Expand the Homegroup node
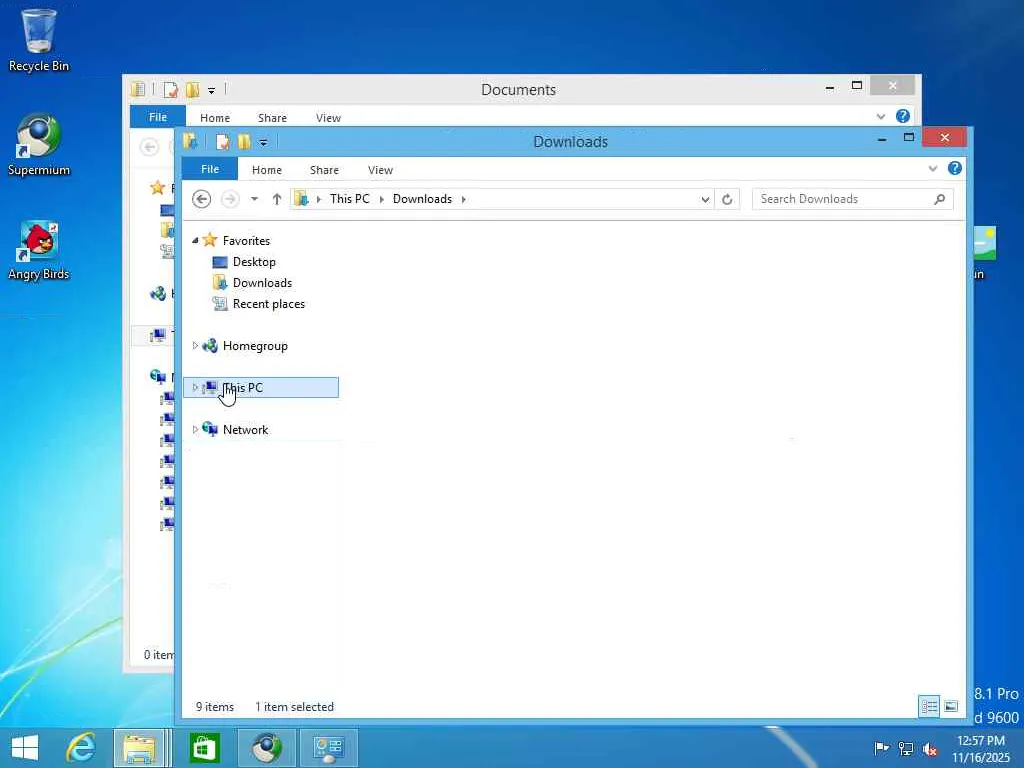1024x768 pixels. click(195, 345)
